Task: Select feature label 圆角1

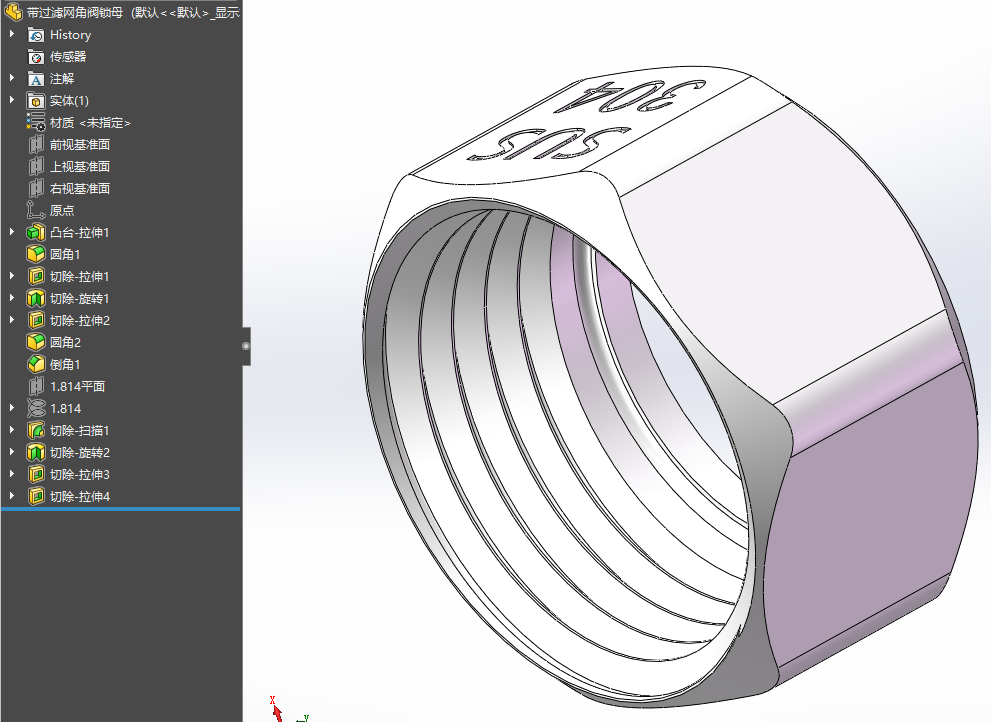Action: point(65,254)
